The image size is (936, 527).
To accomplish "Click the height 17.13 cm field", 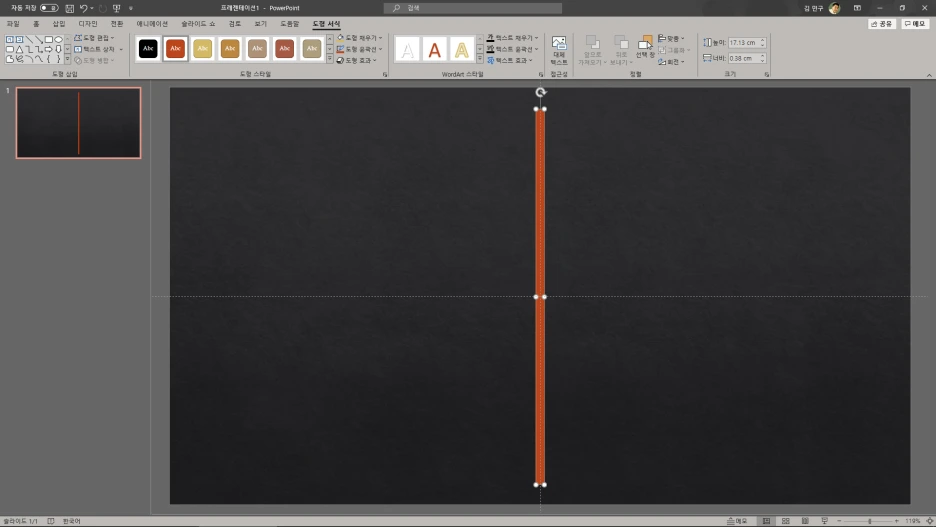I will [x=747, y=42].
